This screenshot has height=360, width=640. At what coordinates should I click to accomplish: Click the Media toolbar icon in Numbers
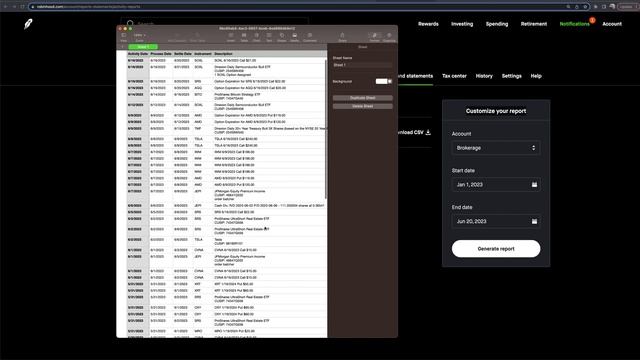tap(294, 37)
